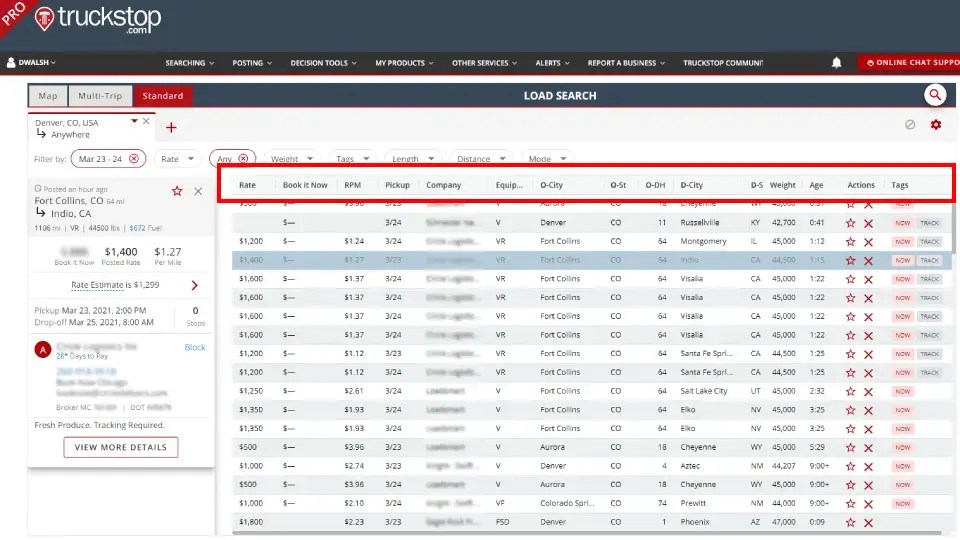Open the notifications bell
Image resolution: width=960 pixels, height=540 pixels.
(x=836, y=62)
